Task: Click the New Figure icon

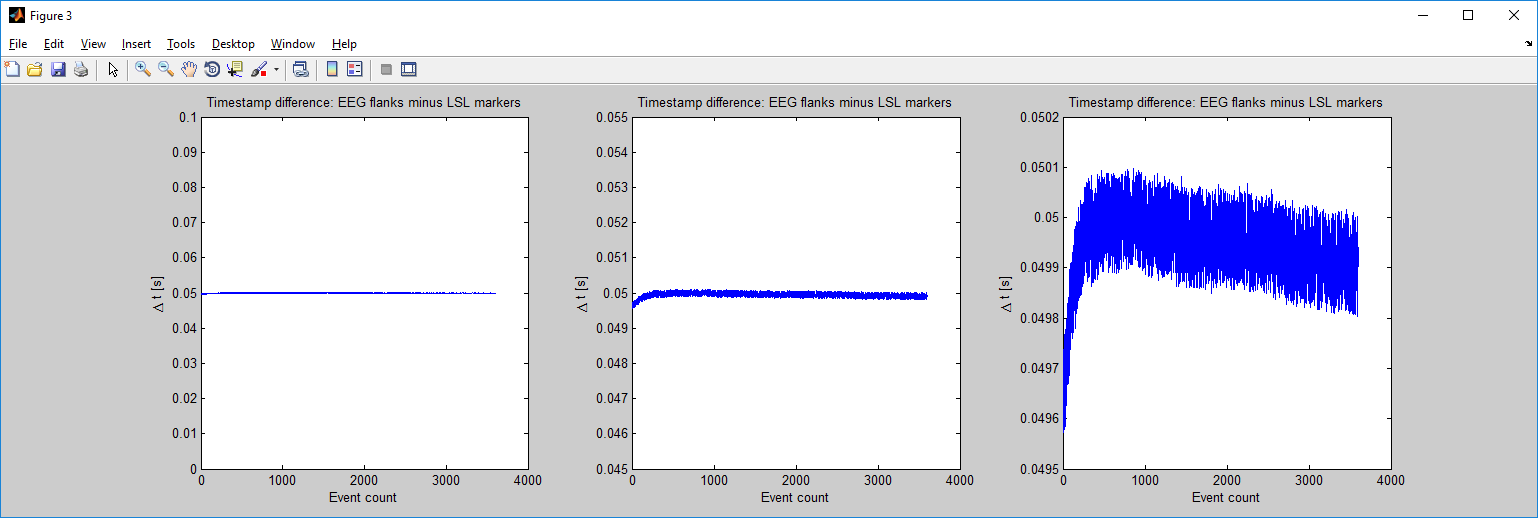Action: pyautogui.click(x=12, y=70)
